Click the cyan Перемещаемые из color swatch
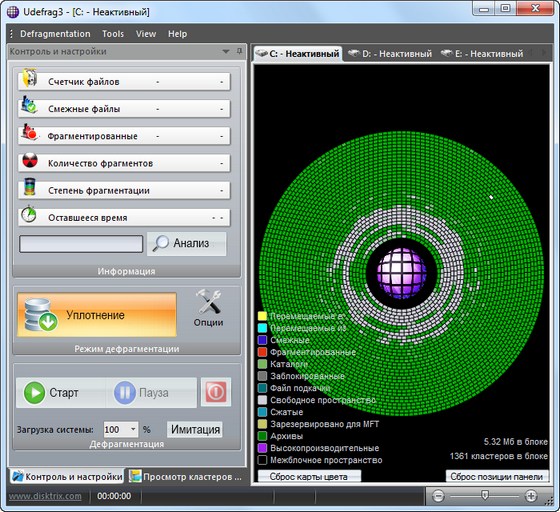Image resolution: width=560 pixels, height=512 pixels. click(262, 328)
